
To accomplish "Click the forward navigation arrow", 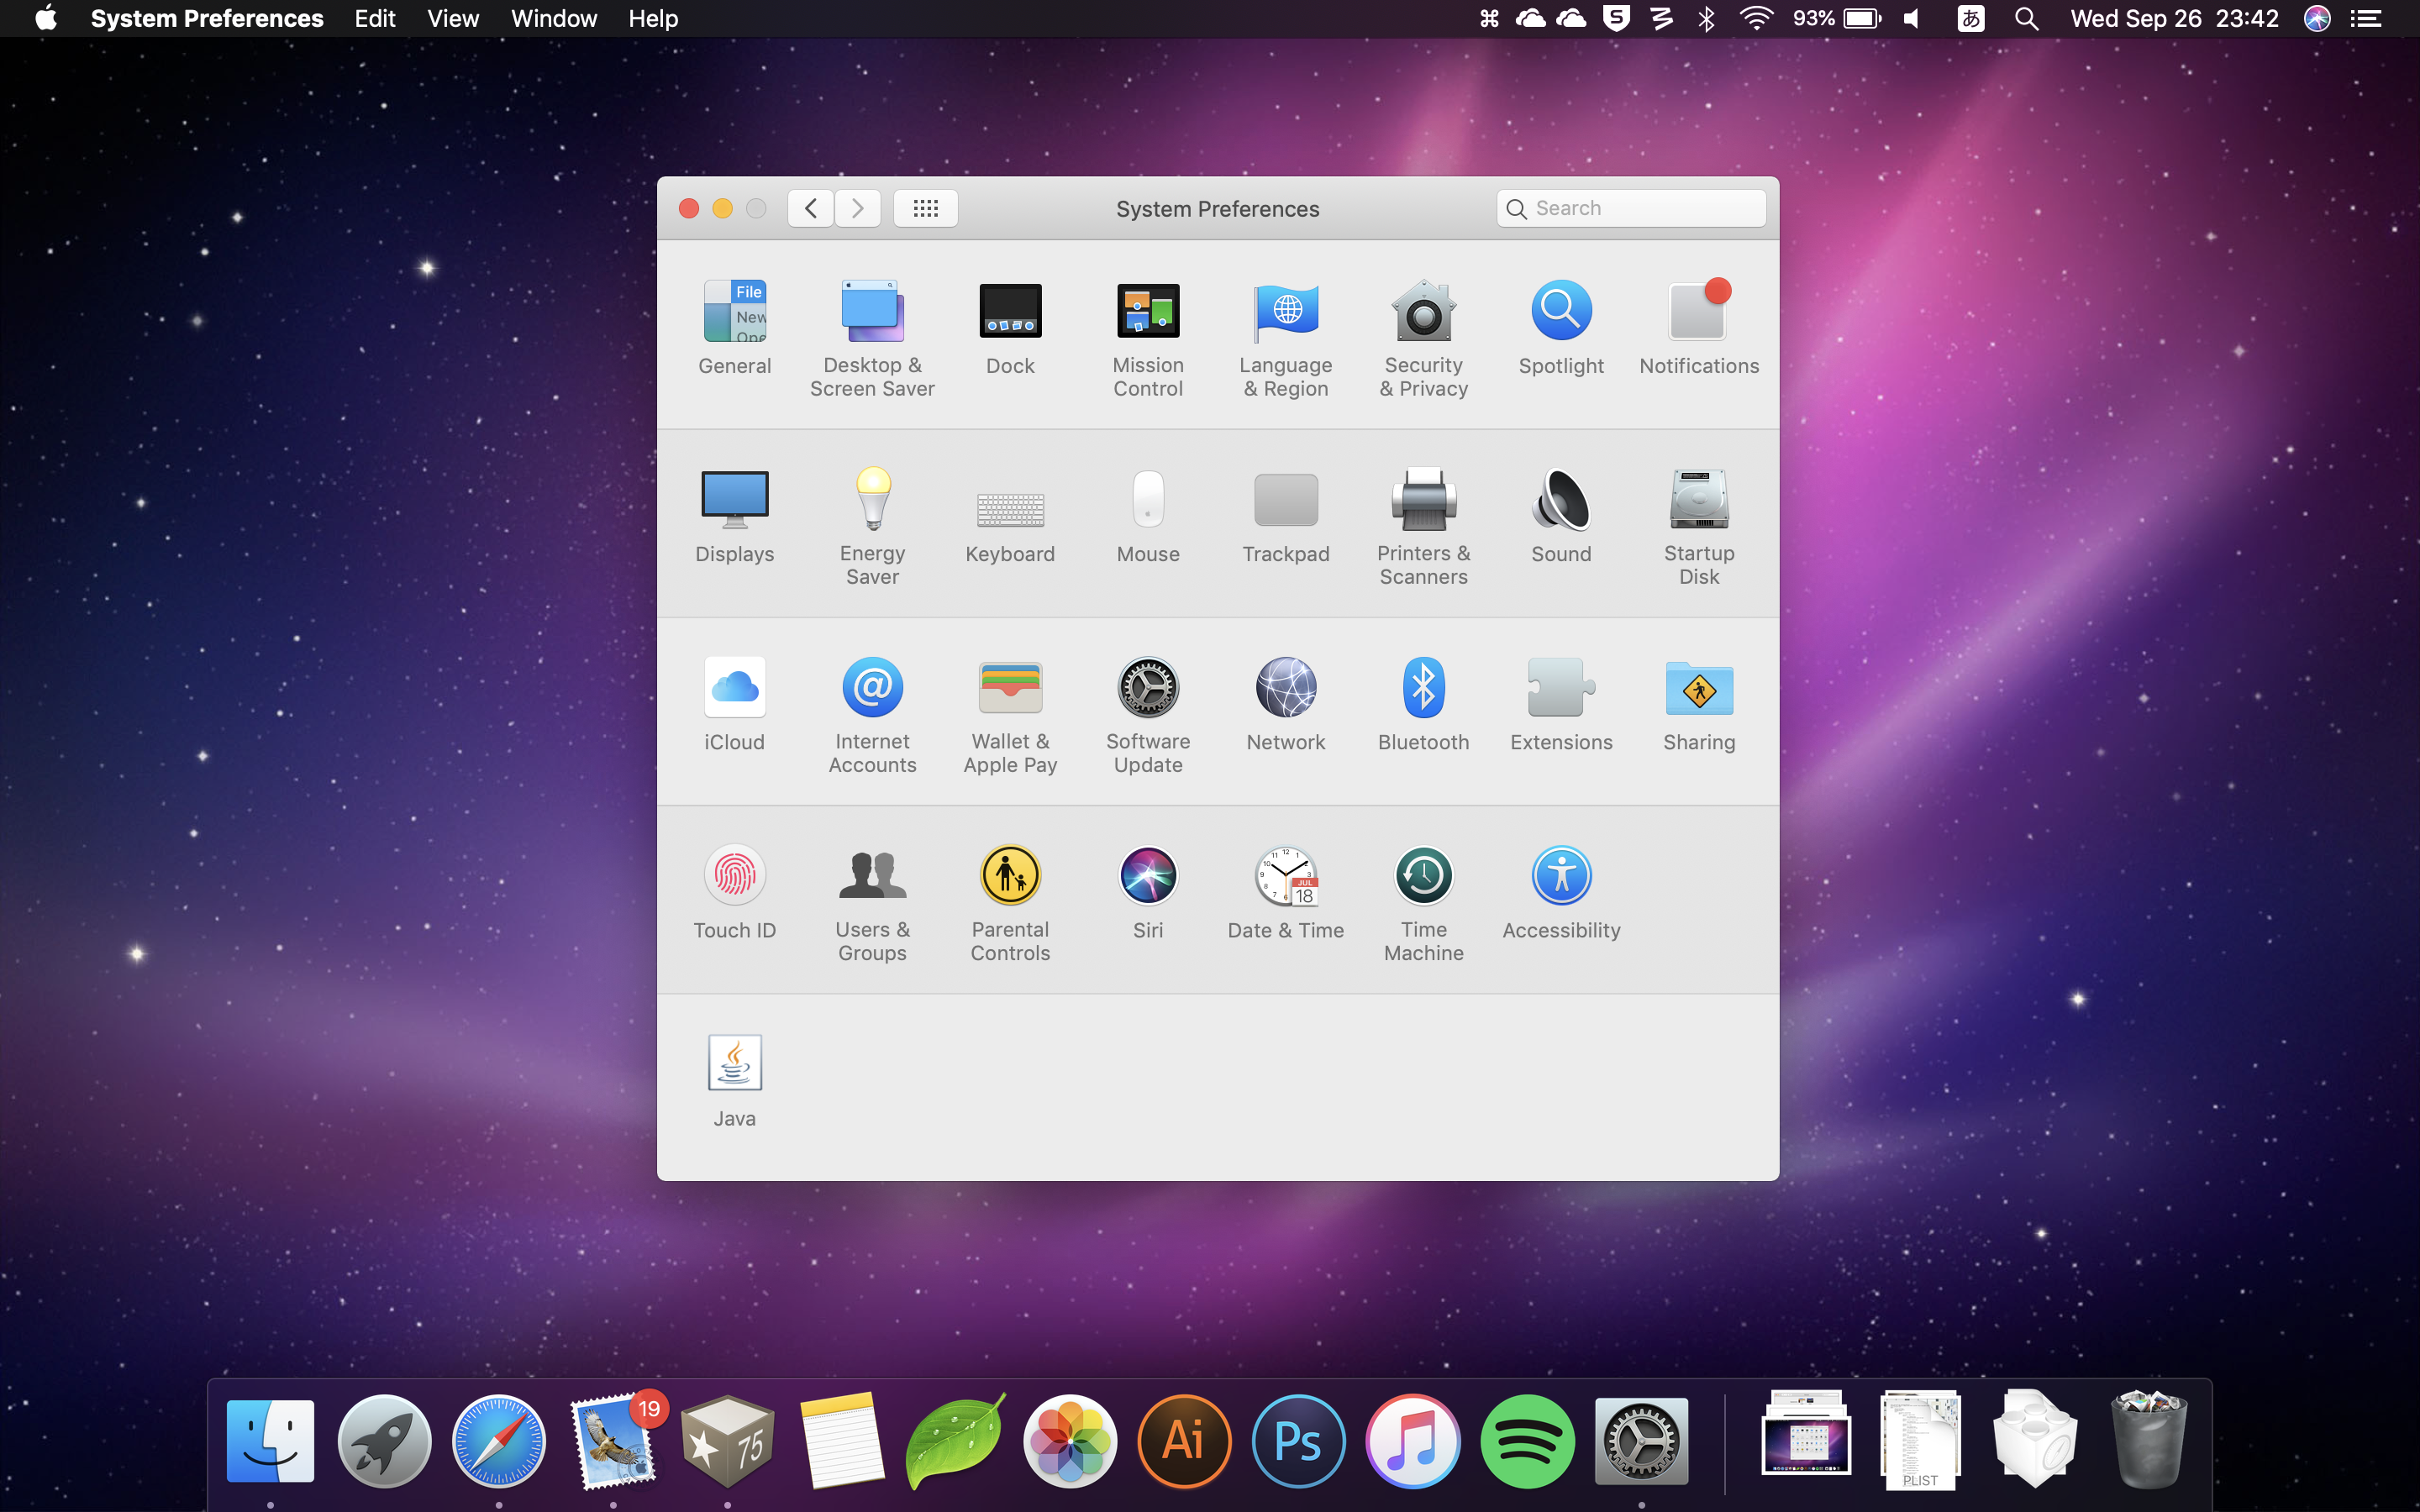I will click(x=858, y=208).
